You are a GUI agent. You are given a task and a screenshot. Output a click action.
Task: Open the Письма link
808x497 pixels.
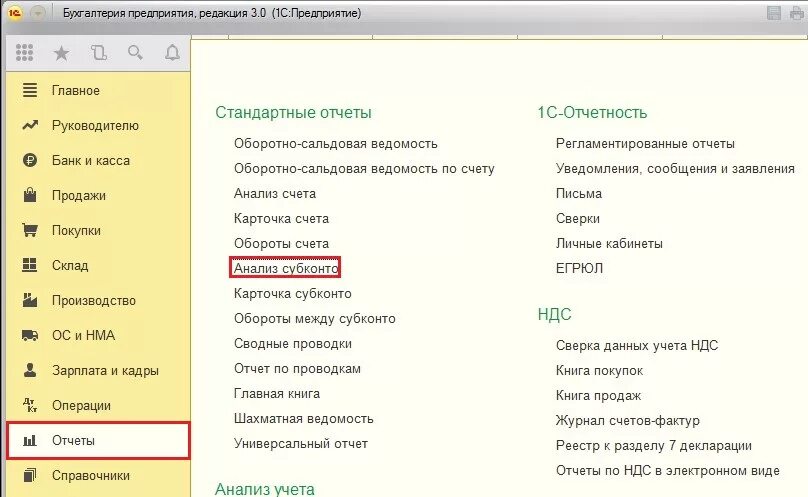click(579, 194)
